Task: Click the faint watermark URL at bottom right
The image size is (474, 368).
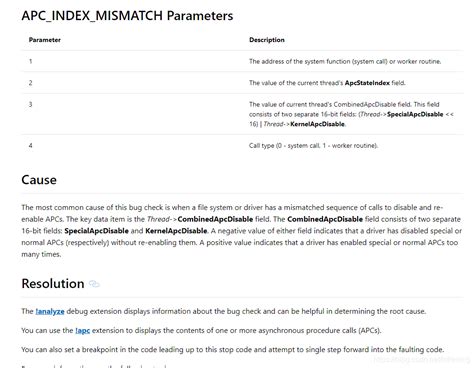Action: (422, 359)
